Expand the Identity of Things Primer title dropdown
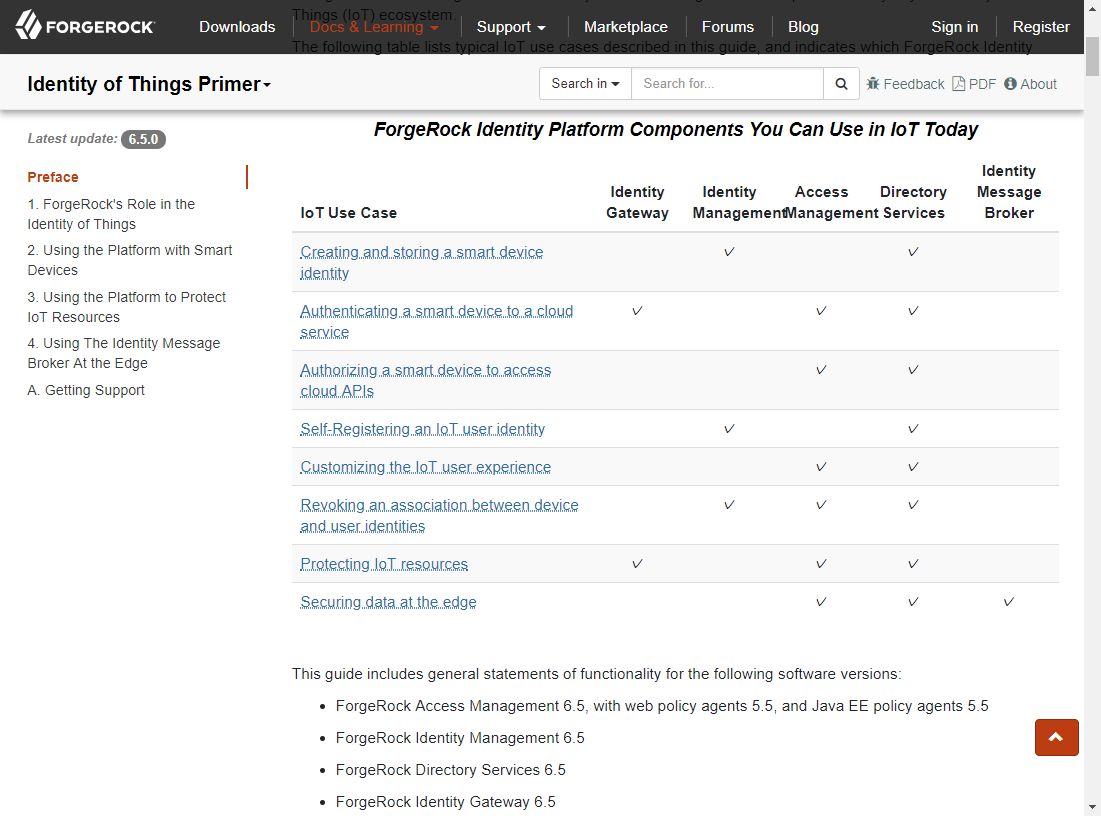 pos(149,85)
